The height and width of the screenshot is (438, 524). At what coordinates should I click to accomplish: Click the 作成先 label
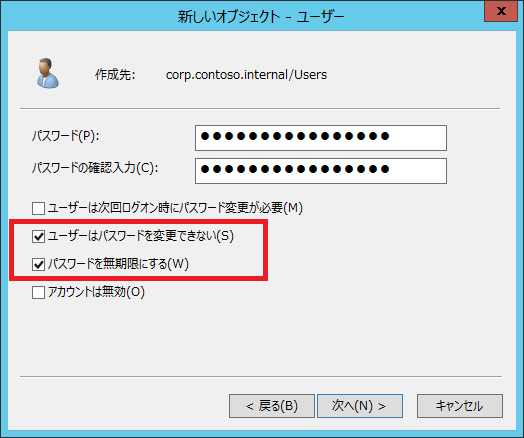point(115,75)
